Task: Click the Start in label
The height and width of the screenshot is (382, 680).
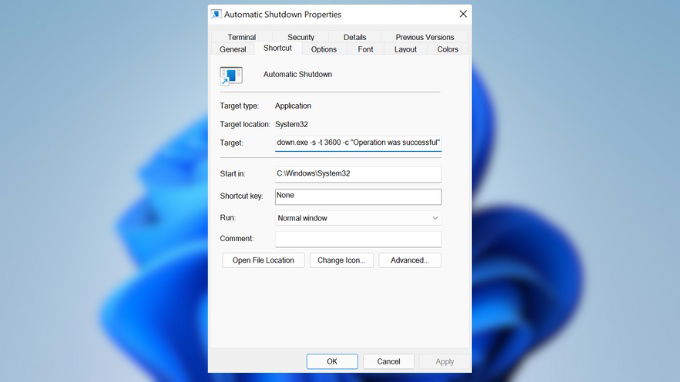Action: tap(232, 174)
